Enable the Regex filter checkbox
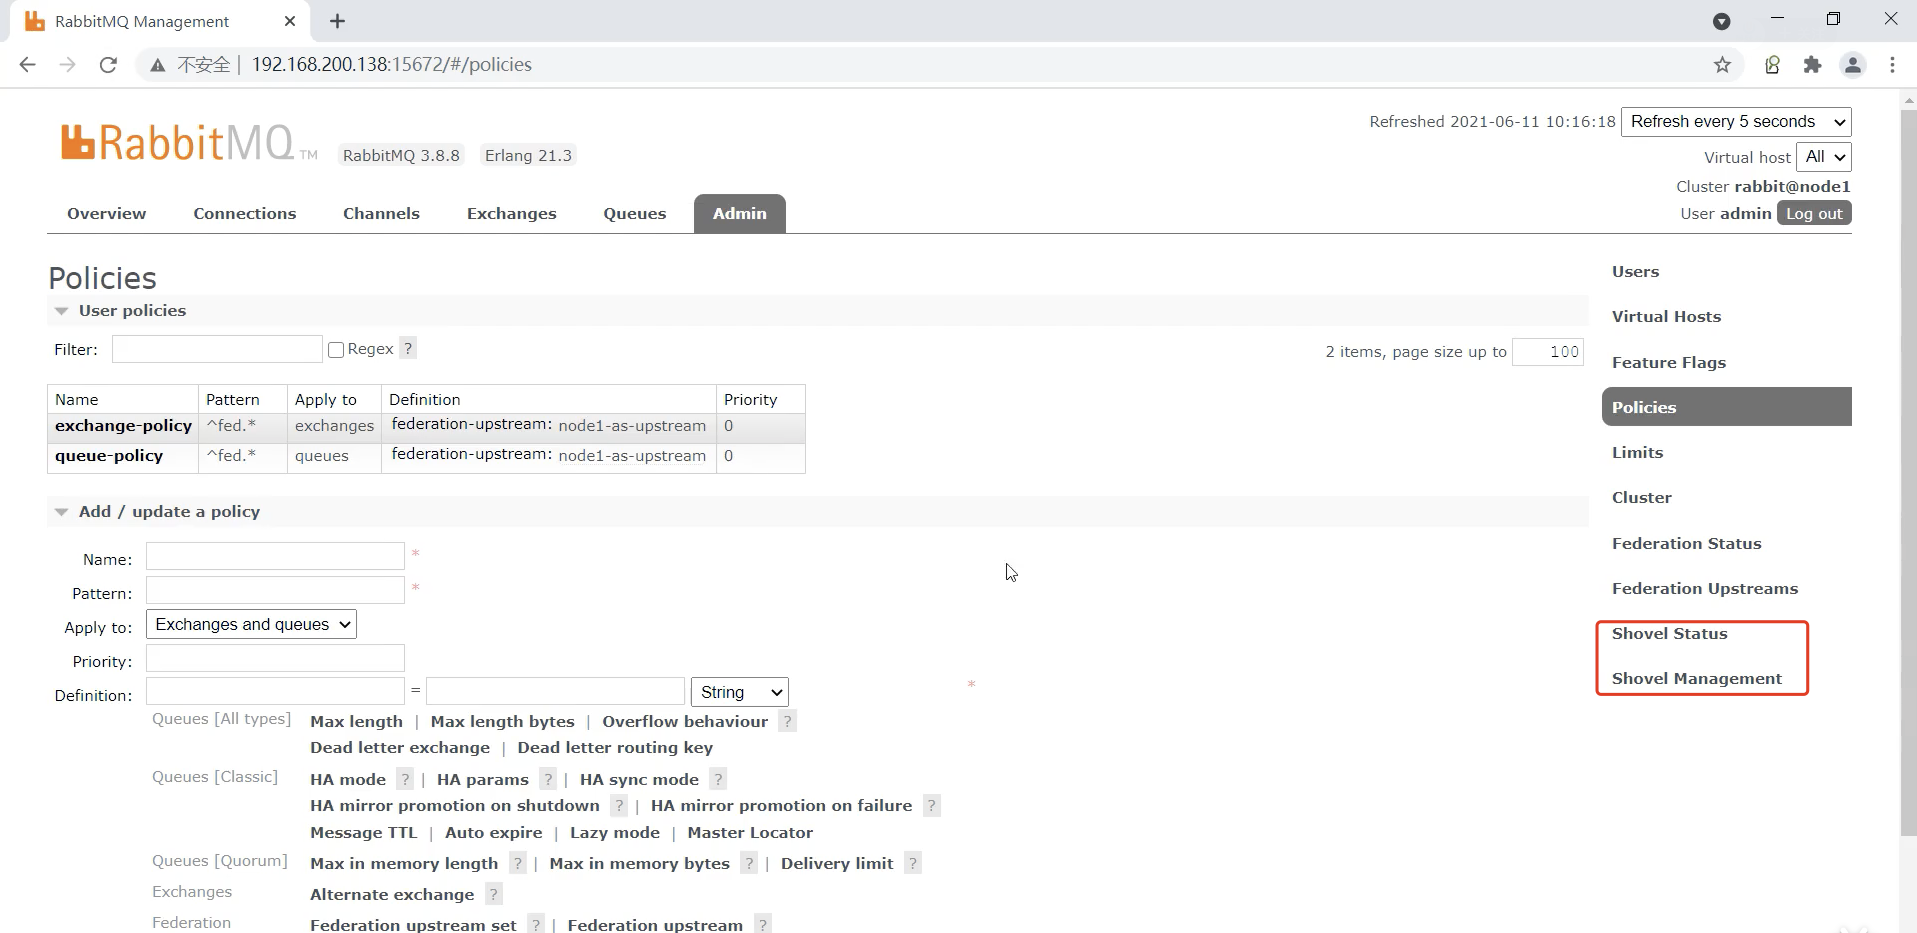 [x=336, y=350]
